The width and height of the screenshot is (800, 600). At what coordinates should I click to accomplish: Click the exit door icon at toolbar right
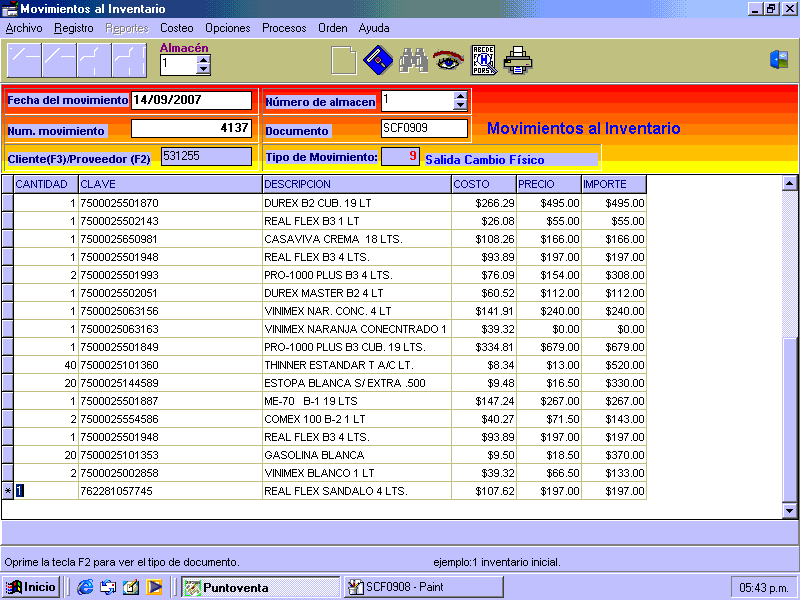coord(779,60)
